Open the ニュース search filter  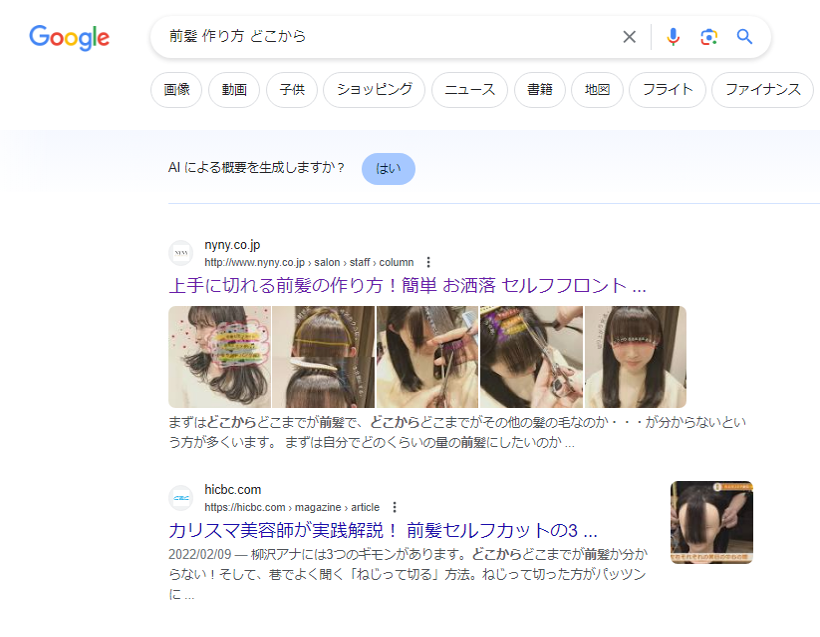coord(468,89)
